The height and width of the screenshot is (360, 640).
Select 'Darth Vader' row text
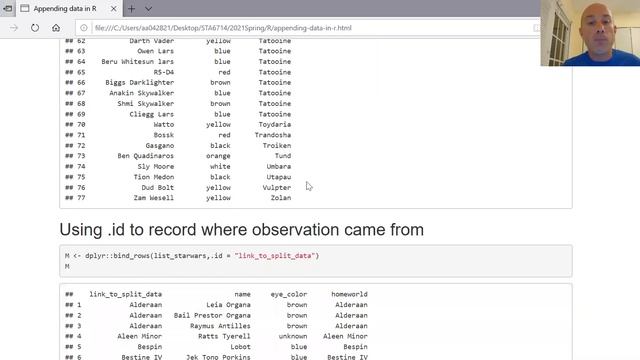[151, 41]
